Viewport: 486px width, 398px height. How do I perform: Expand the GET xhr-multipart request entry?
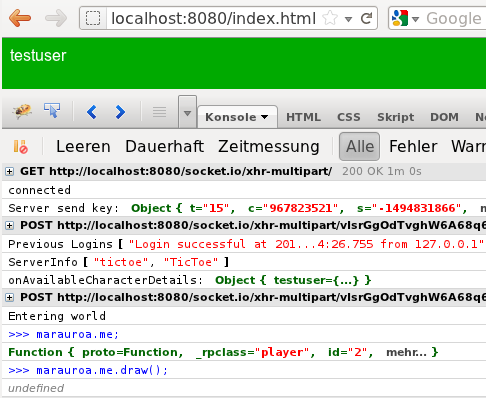coord(9,172)
